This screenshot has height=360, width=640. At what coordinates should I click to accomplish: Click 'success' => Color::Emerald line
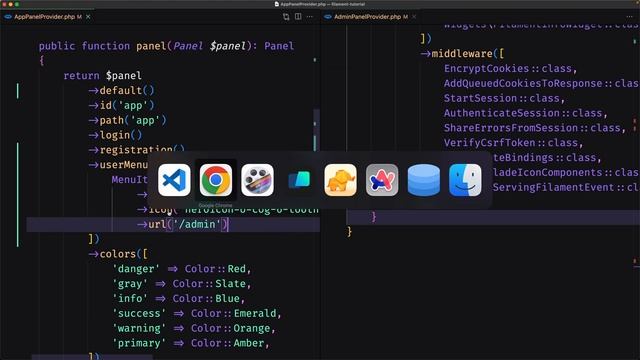[197, 313]
